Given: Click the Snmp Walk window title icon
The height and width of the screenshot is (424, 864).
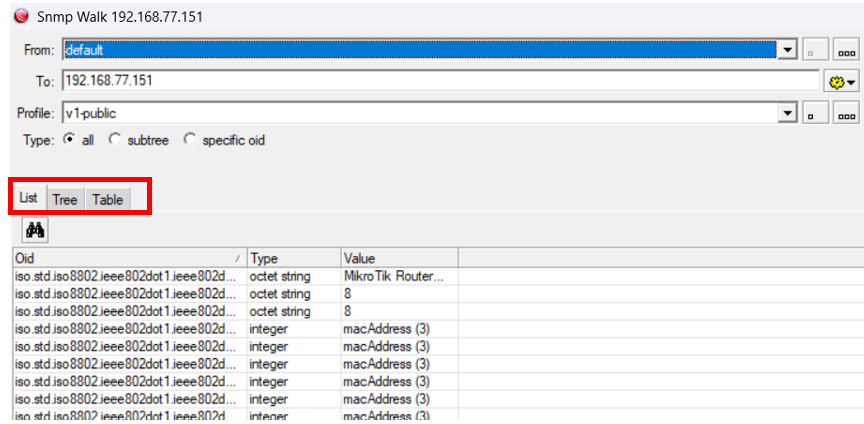Looking at the screenshot, I should tap(21, 17).
